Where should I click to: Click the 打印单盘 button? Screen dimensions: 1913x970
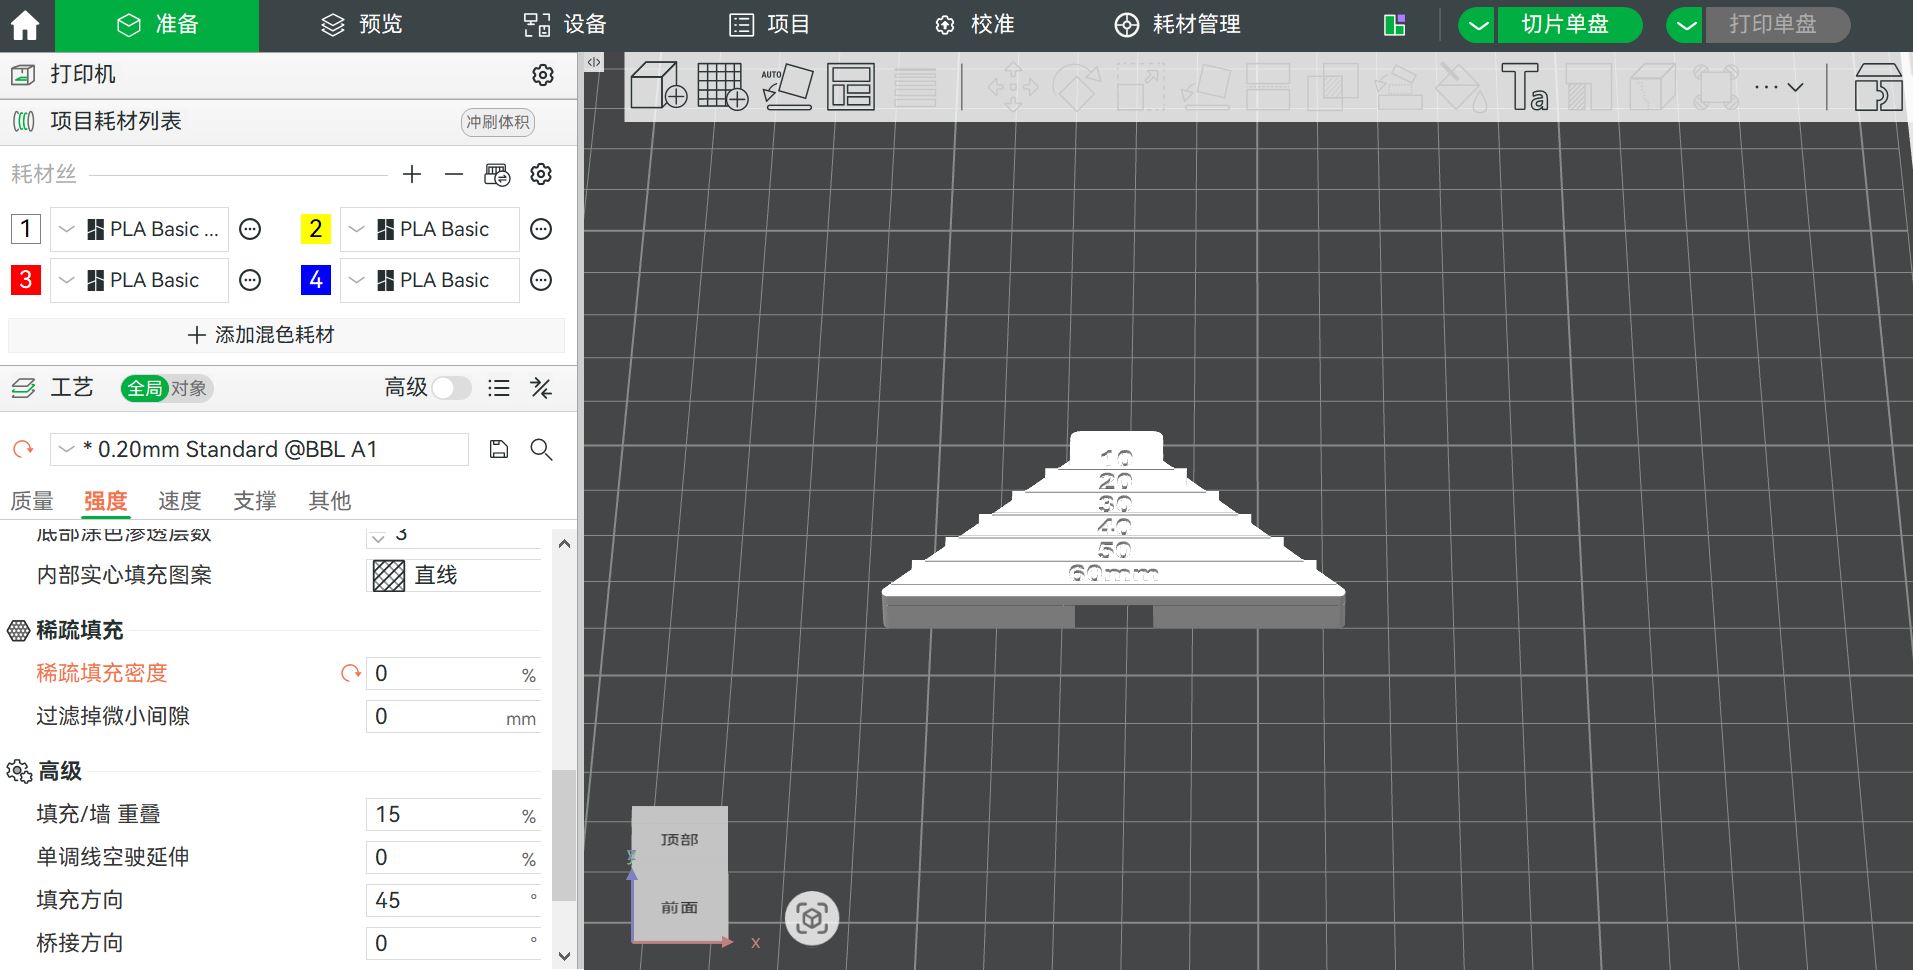click(x=1777, y=25)
